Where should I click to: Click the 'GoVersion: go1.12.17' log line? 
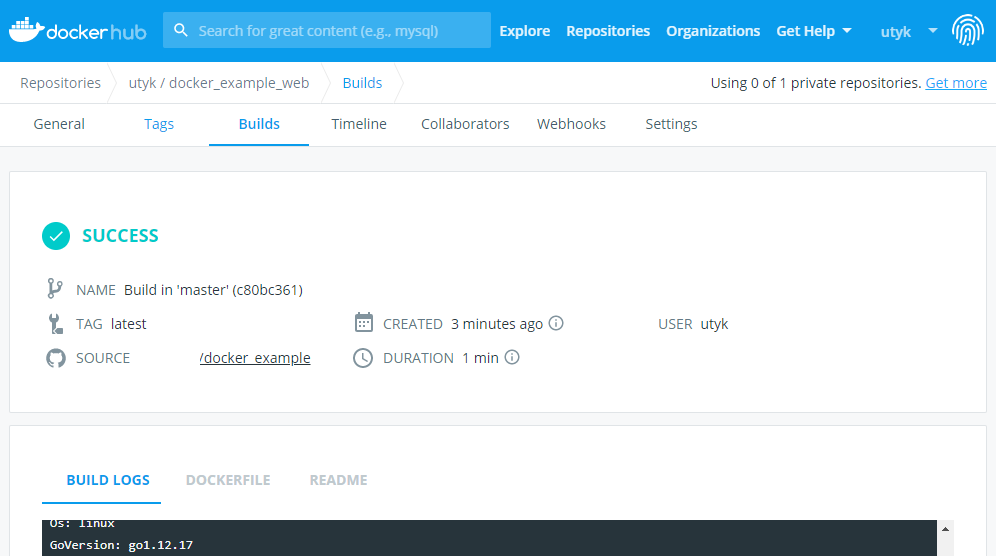pos(121,545)
